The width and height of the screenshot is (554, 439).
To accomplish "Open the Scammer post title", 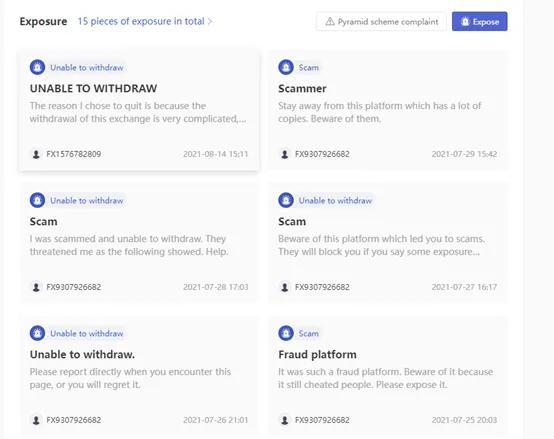I will (302, 88).
